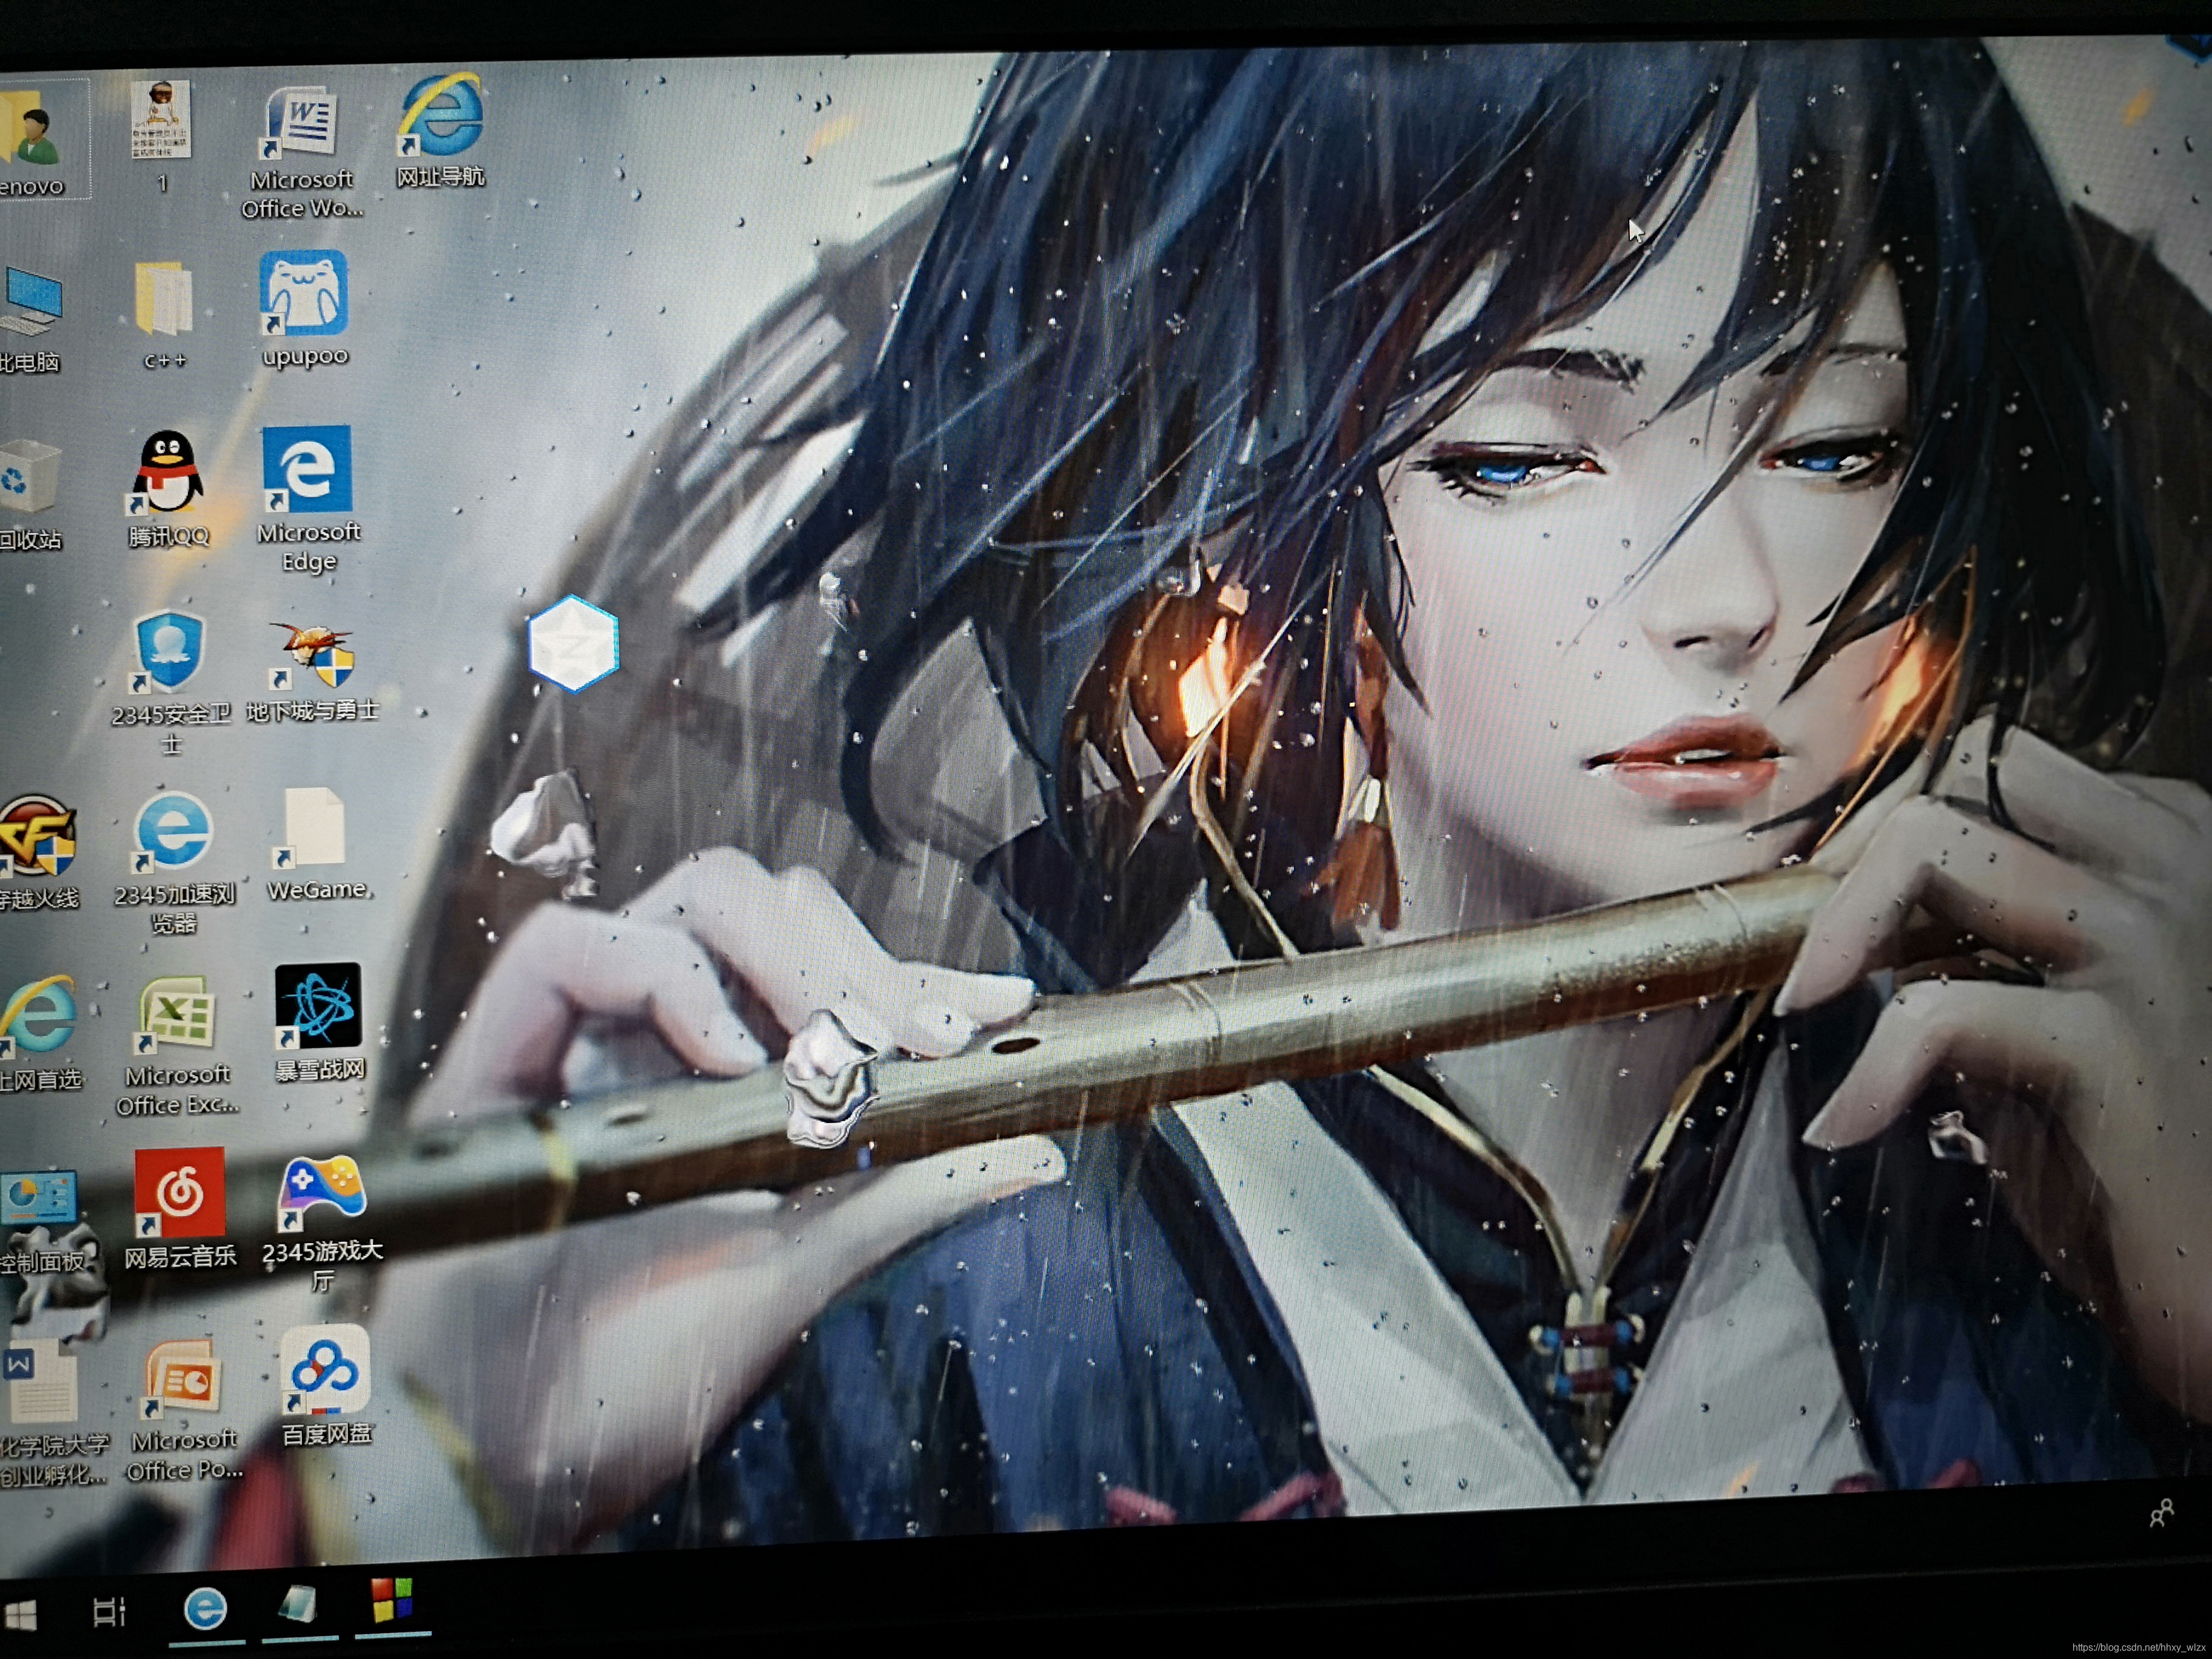Launch 百度网盘 cloud drive icon

(x=325, y=1371)
